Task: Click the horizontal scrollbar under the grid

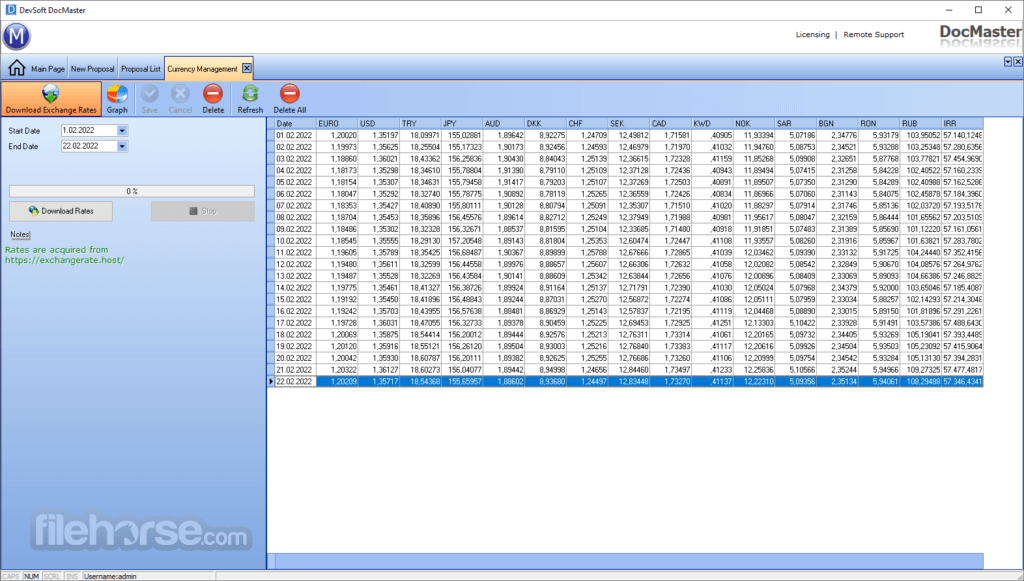Action: pos(629,561)
